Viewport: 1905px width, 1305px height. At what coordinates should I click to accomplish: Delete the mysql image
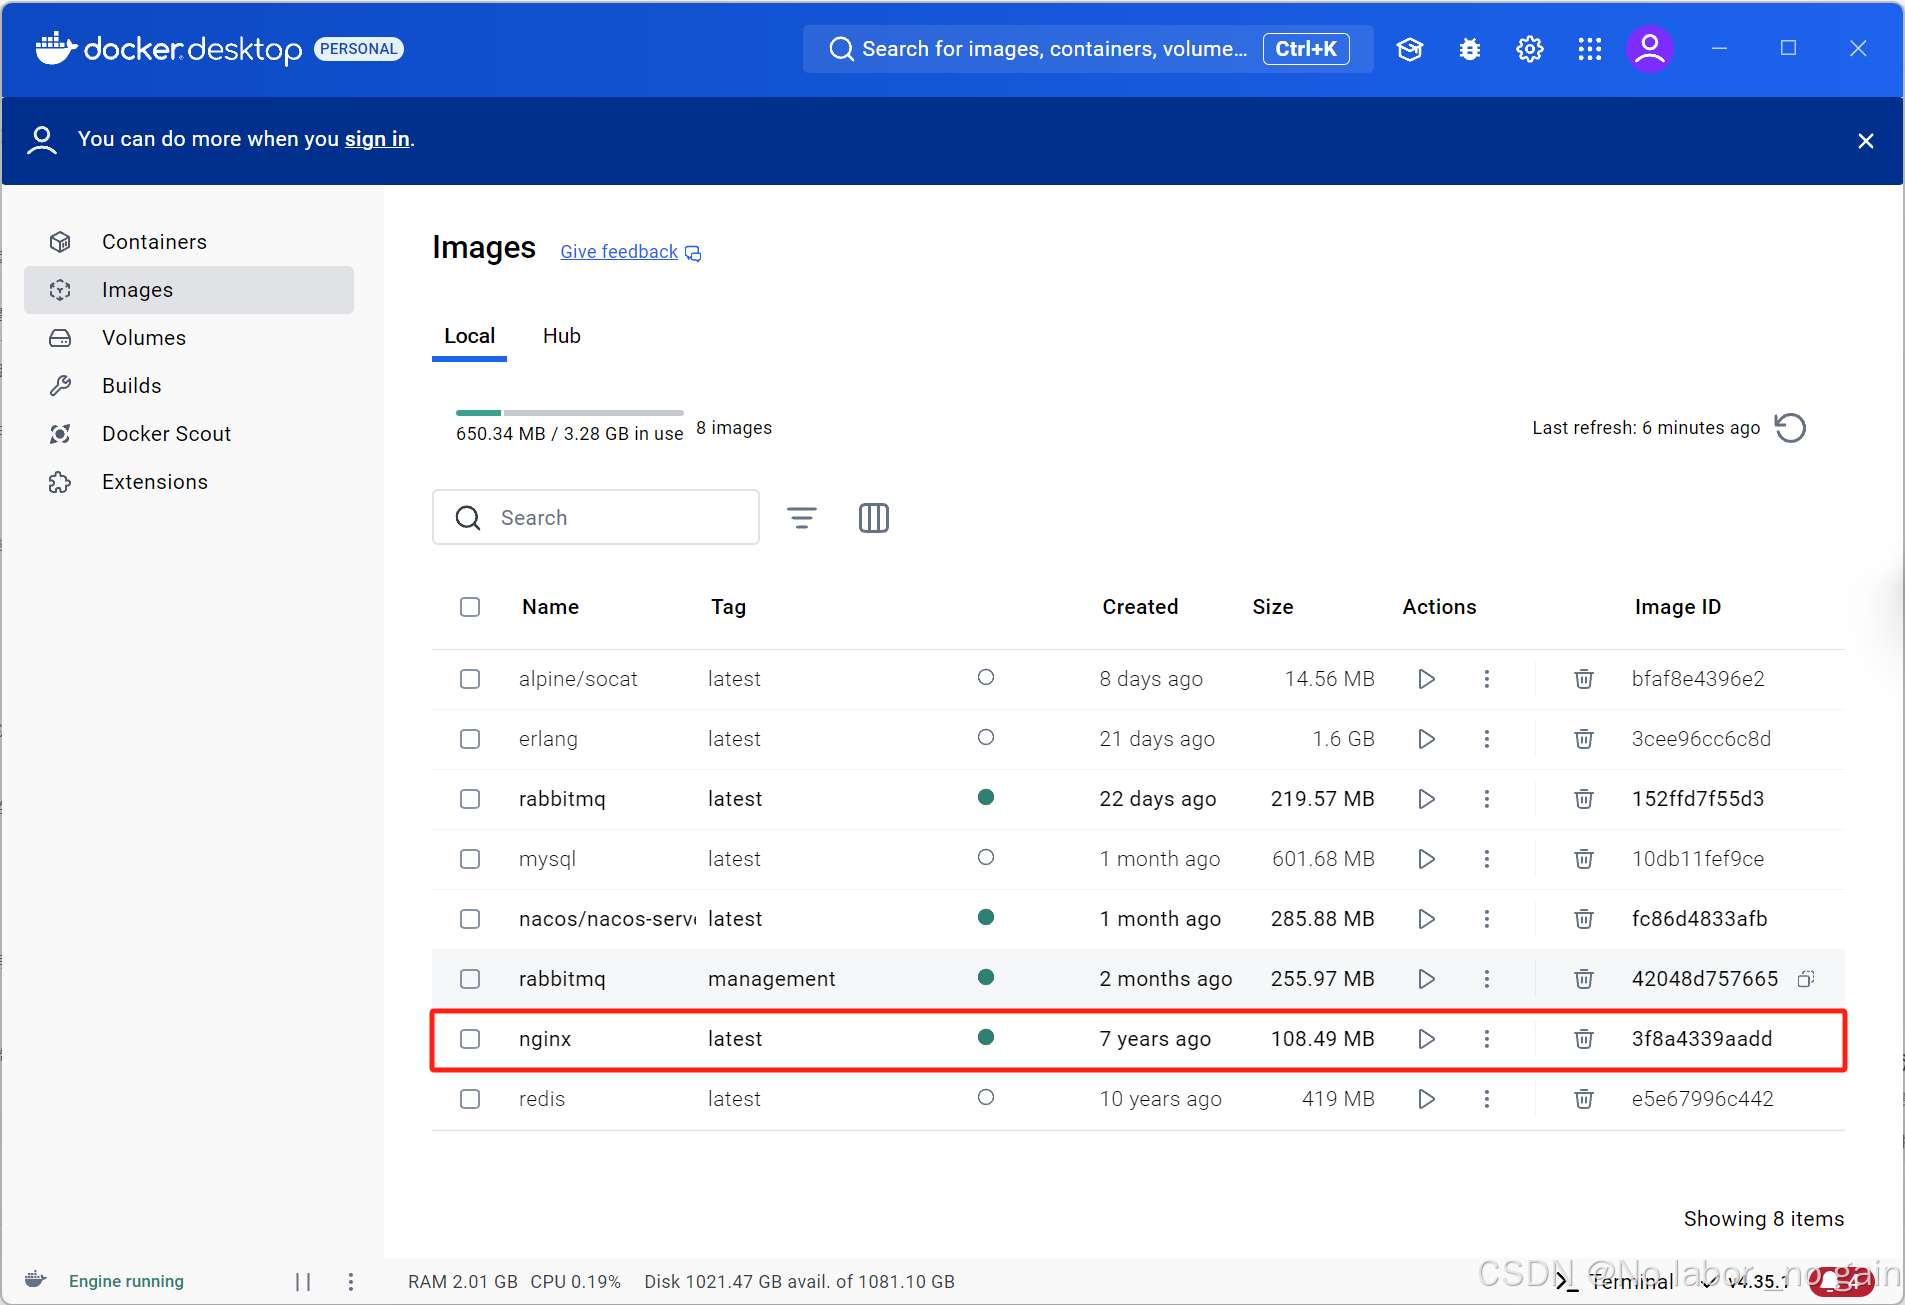tap(1583, 859)
